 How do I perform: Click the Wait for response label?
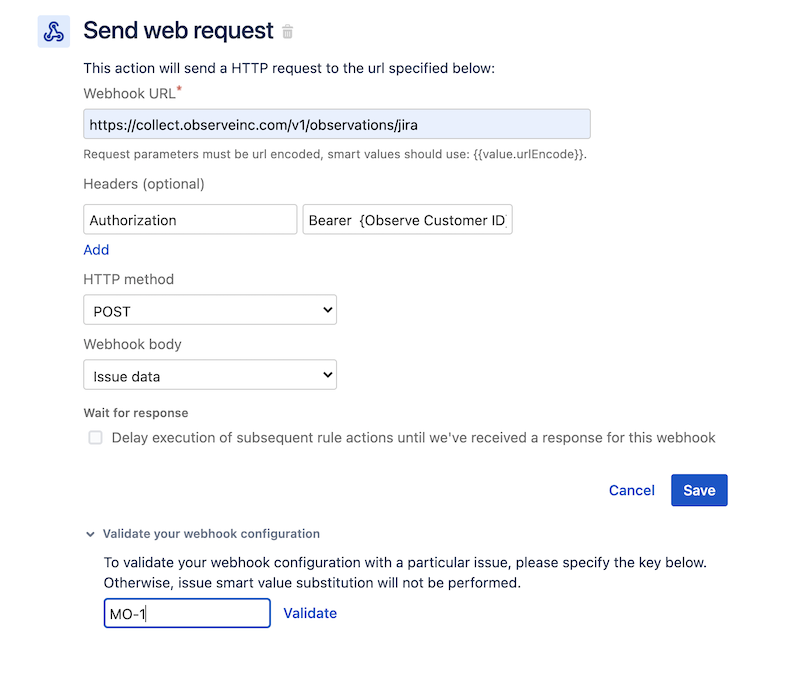pos(136,413)
